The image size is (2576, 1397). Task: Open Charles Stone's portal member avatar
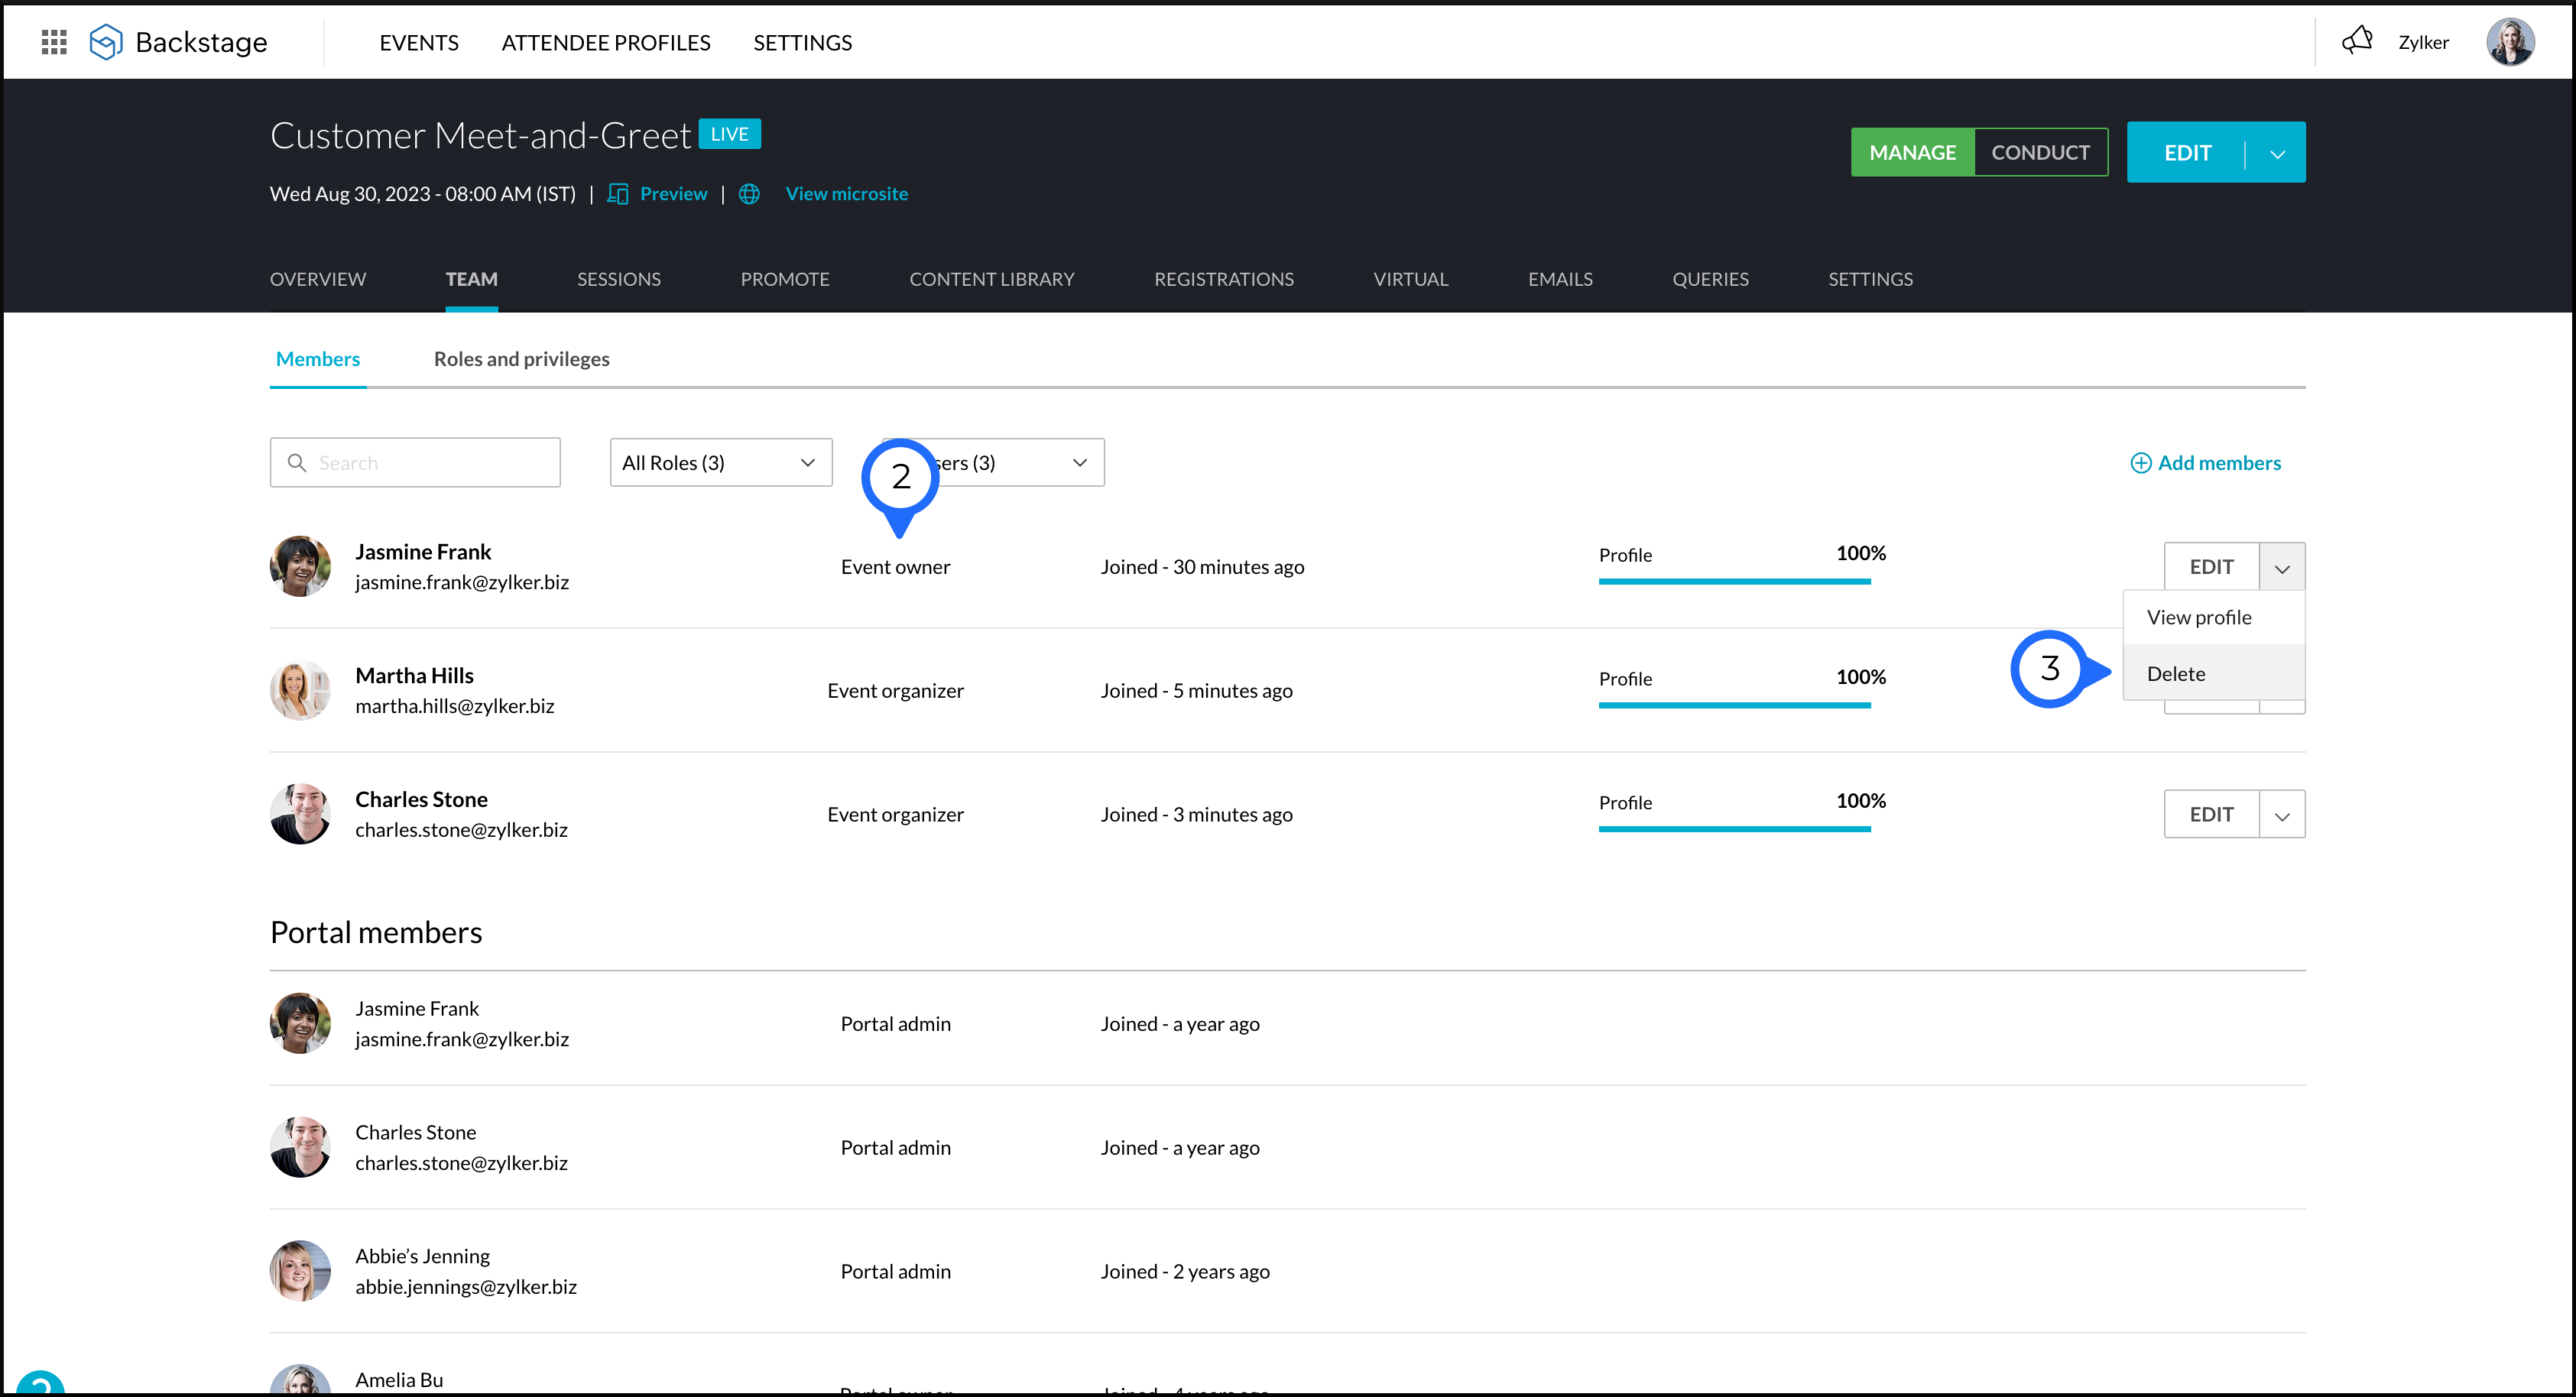[300, 1147]
